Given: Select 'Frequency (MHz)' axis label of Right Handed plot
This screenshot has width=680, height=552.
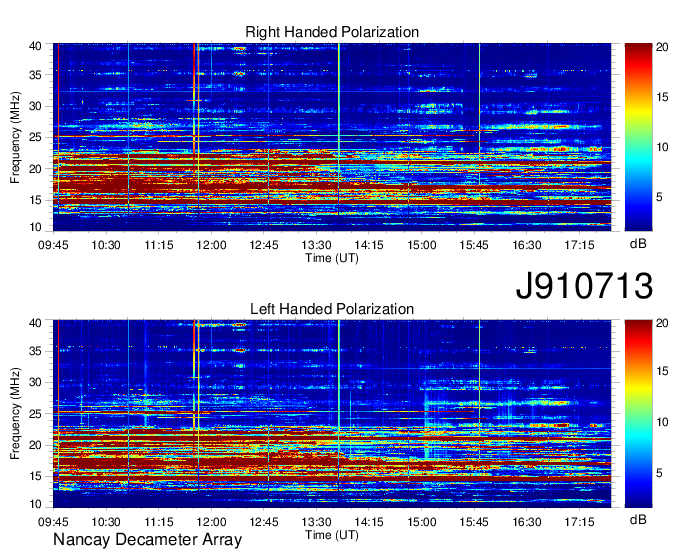Looking at the screenshot, I should [x=15, y=137].
